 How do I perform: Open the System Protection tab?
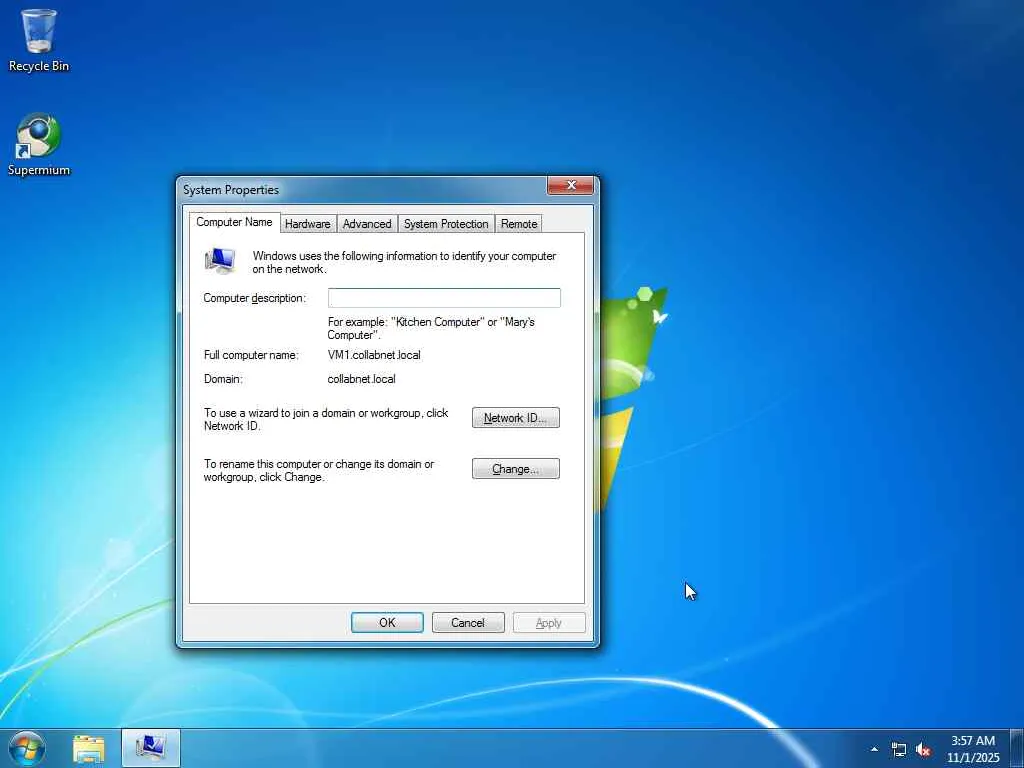[x=446, y=223]
